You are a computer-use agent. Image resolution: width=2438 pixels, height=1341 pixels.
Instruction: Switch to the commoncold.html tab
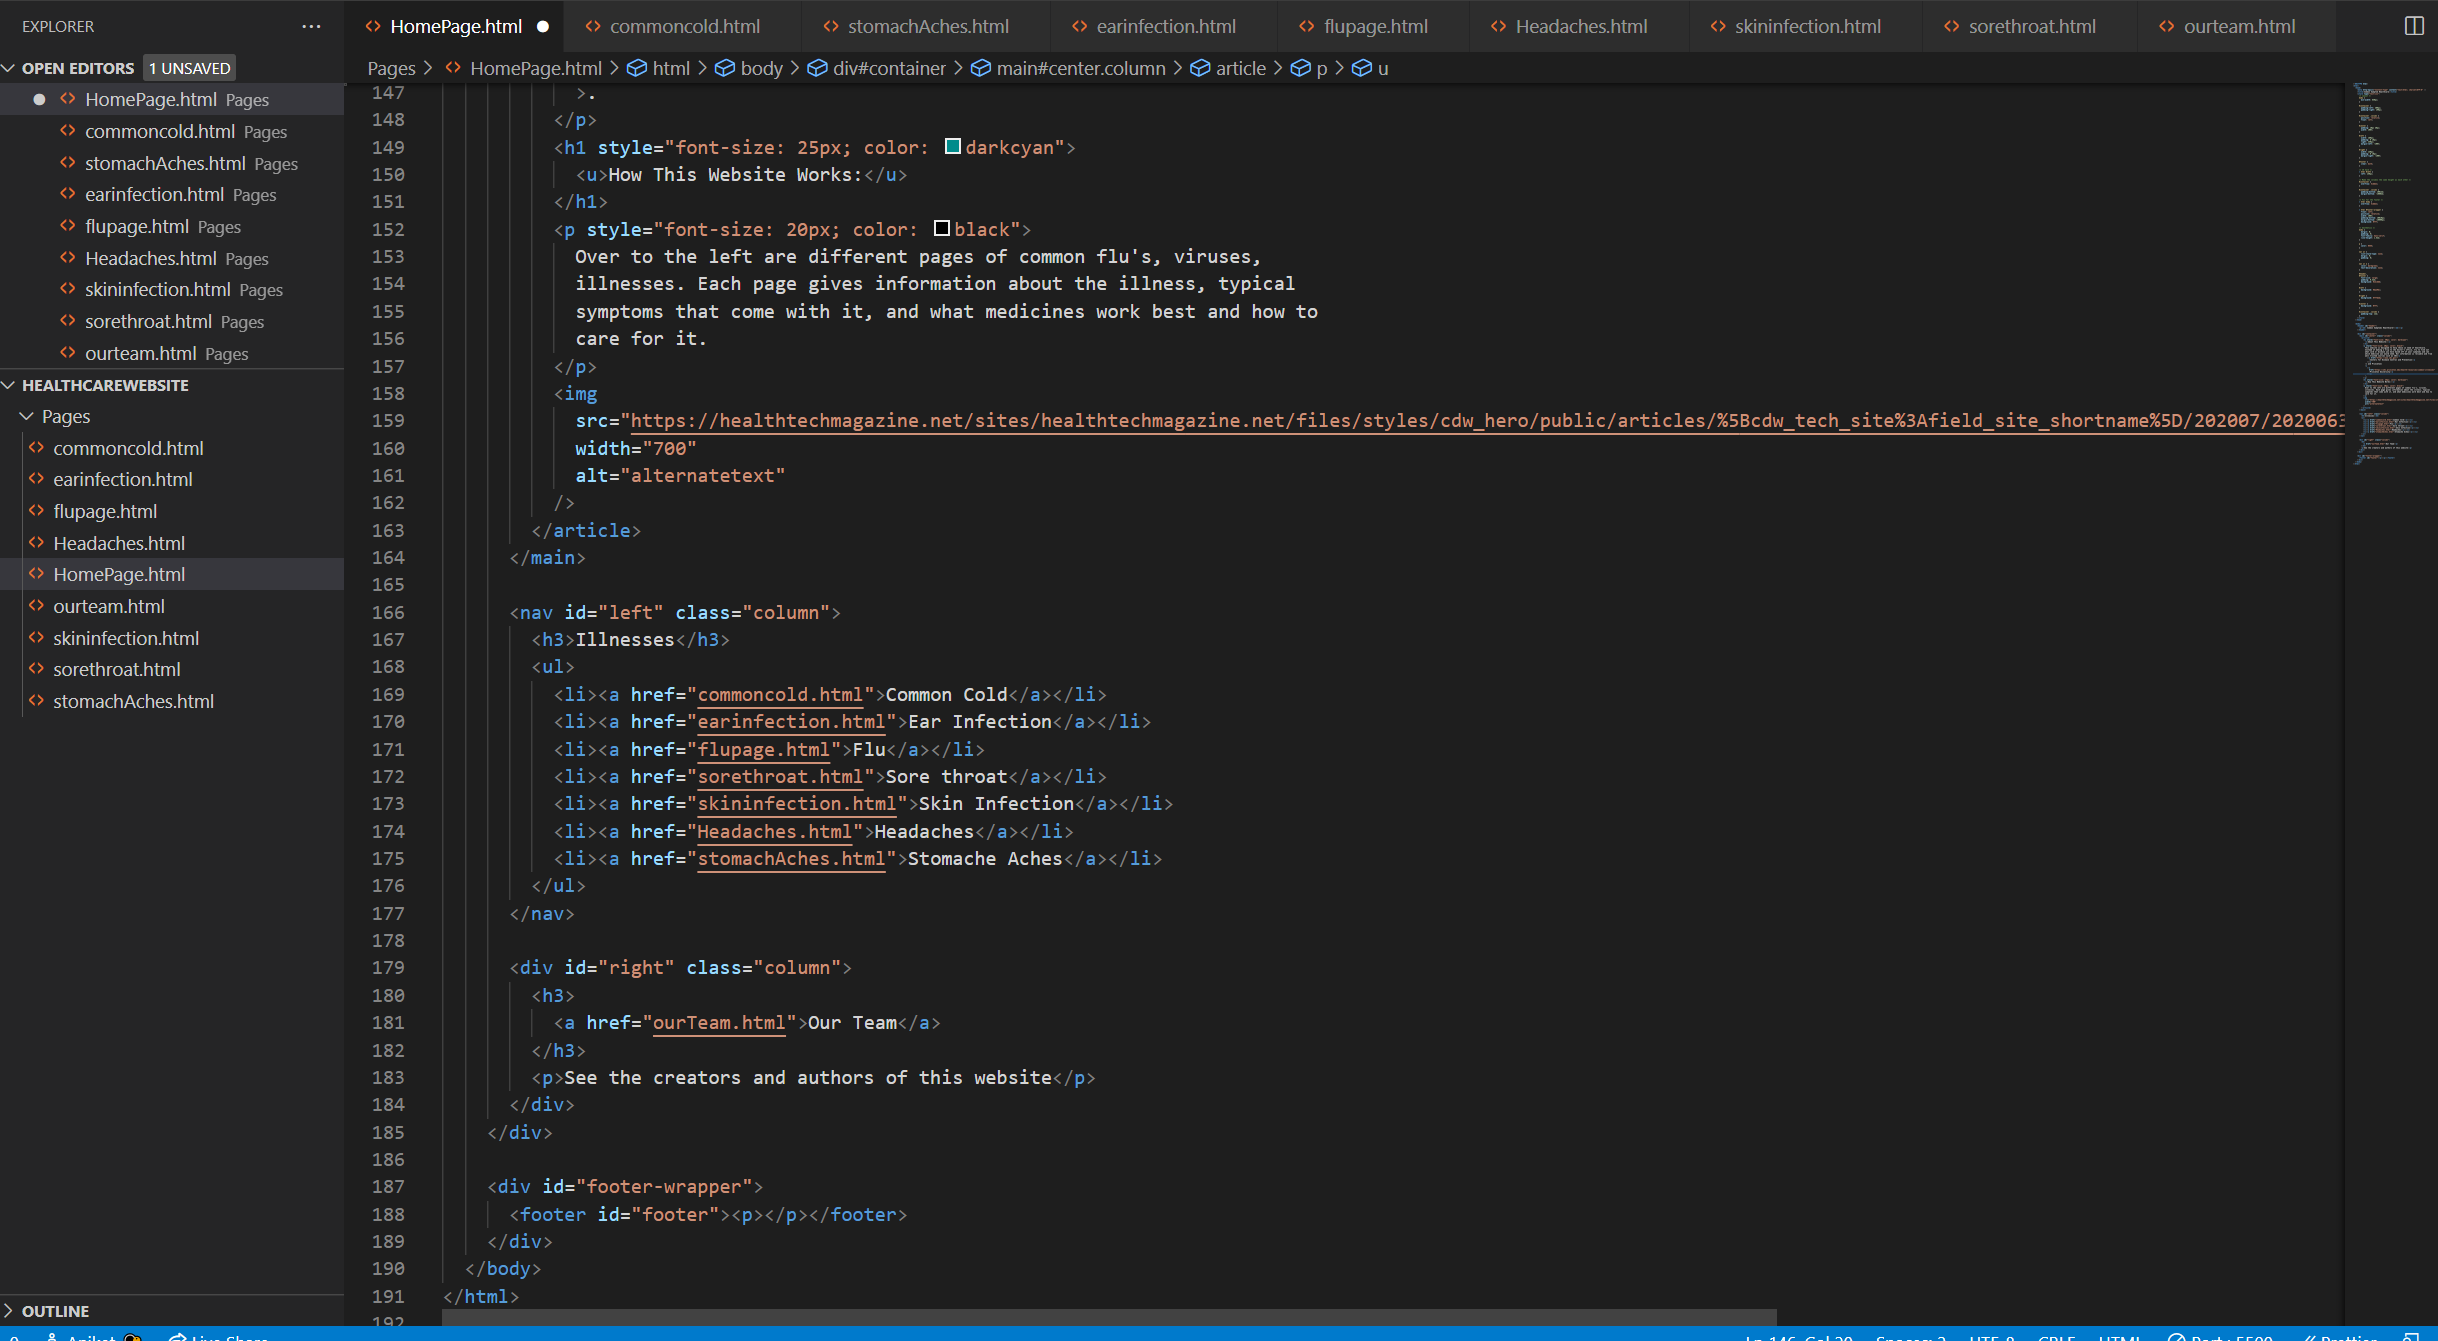(684, 27)
